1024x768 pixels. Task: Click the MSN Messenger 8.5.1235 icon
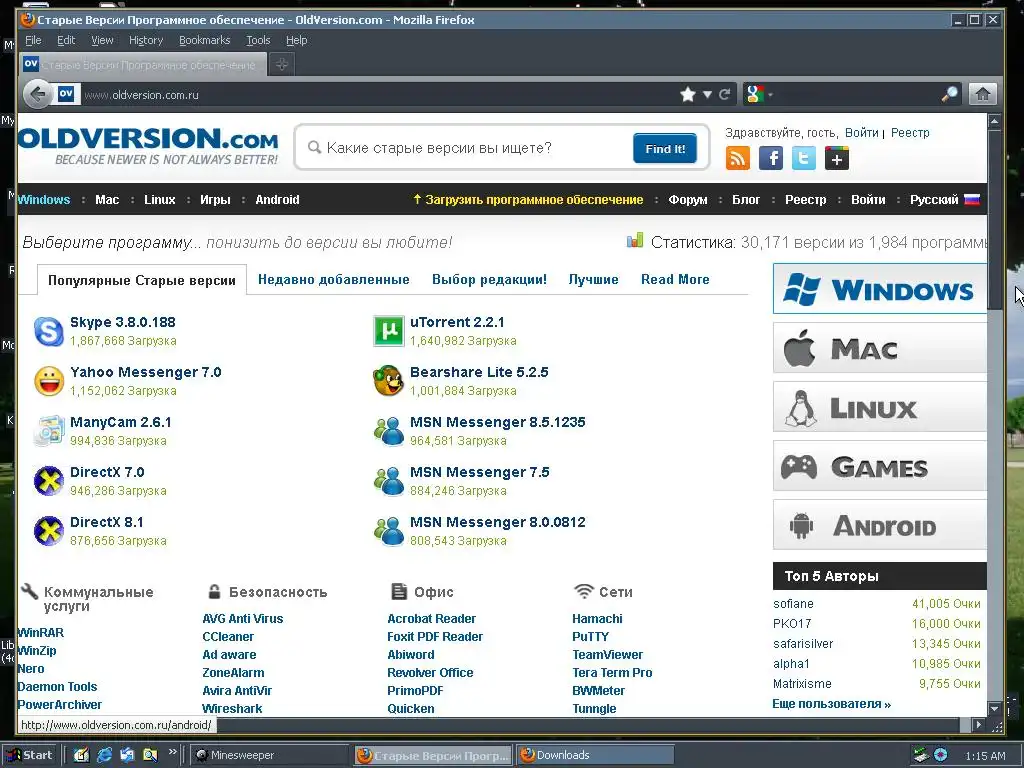(x=389, y=431)
